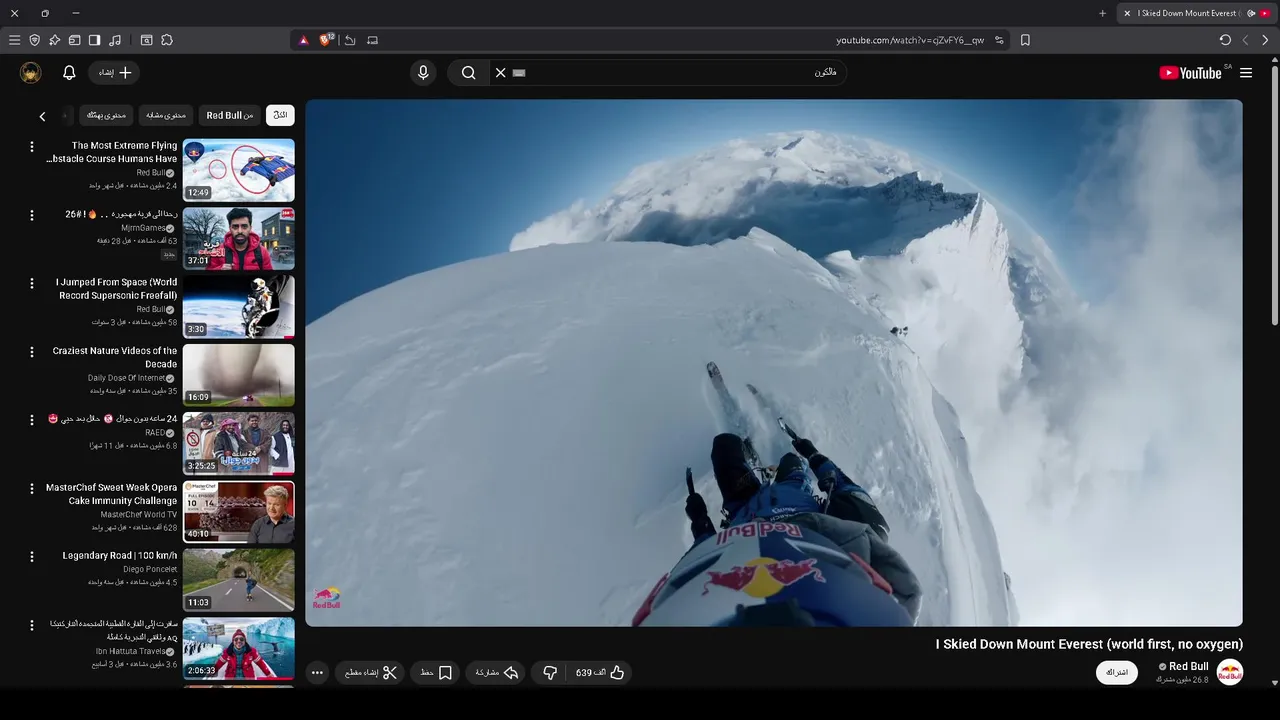Open the I Jumped From Space thumbnail
1280x720 pixels.
pyautogui.click(x=239, y=307)
